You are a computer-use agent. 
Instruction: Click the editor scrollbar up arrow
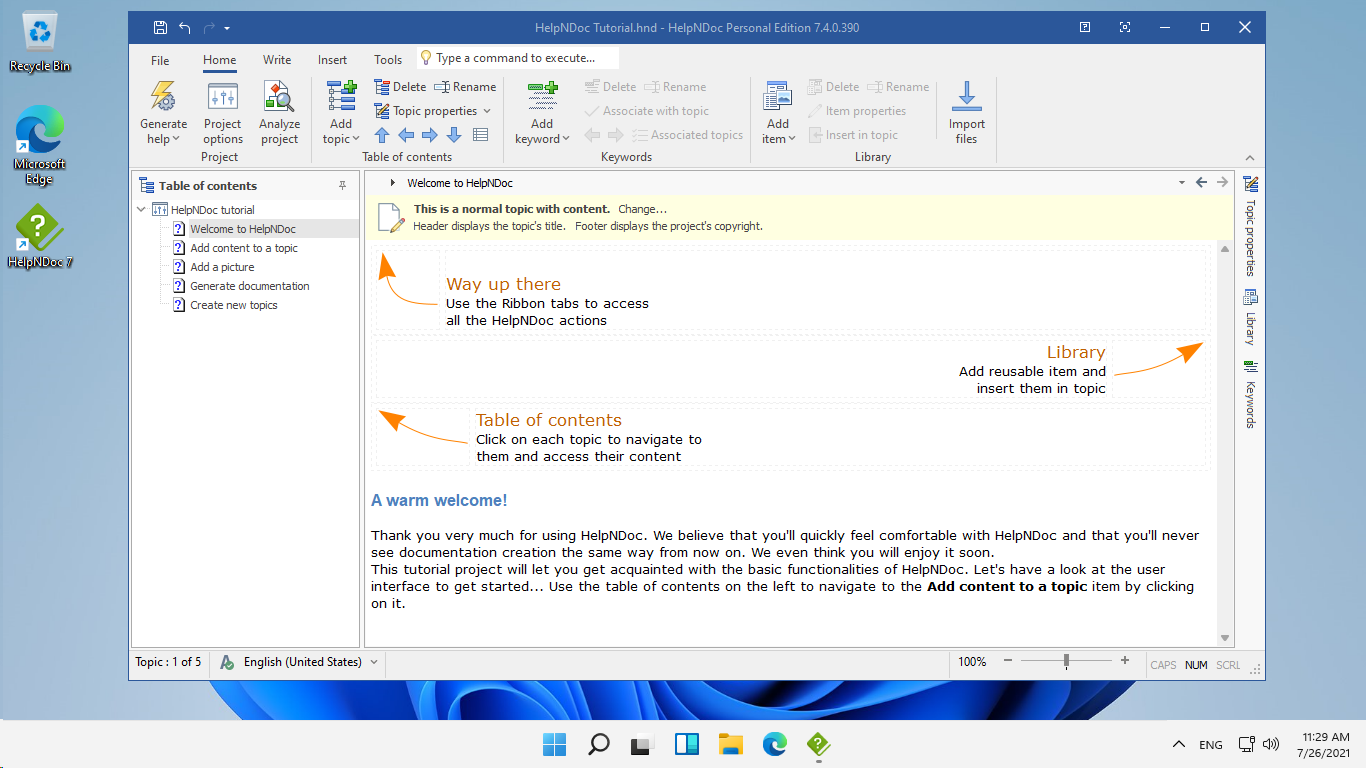pyautogui.click(x=1225, y=248)
